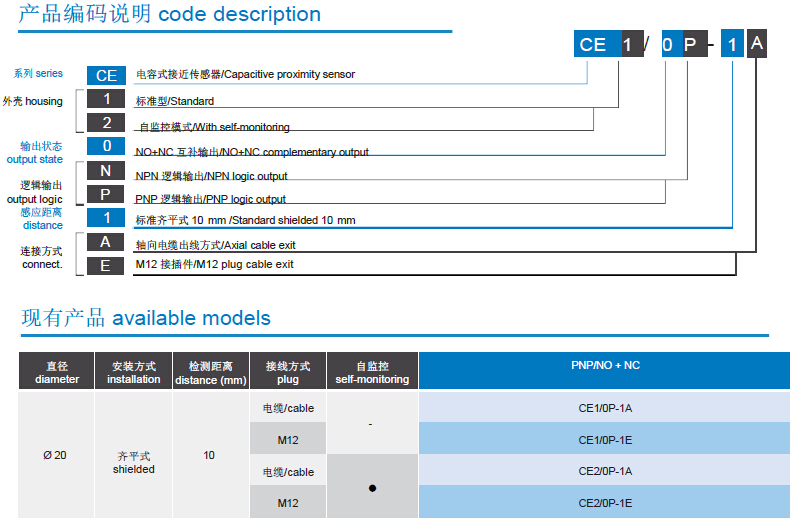The height and width of the screenshot is (522, 790).
Task: Select the installation column header
Action: [134, 372]
